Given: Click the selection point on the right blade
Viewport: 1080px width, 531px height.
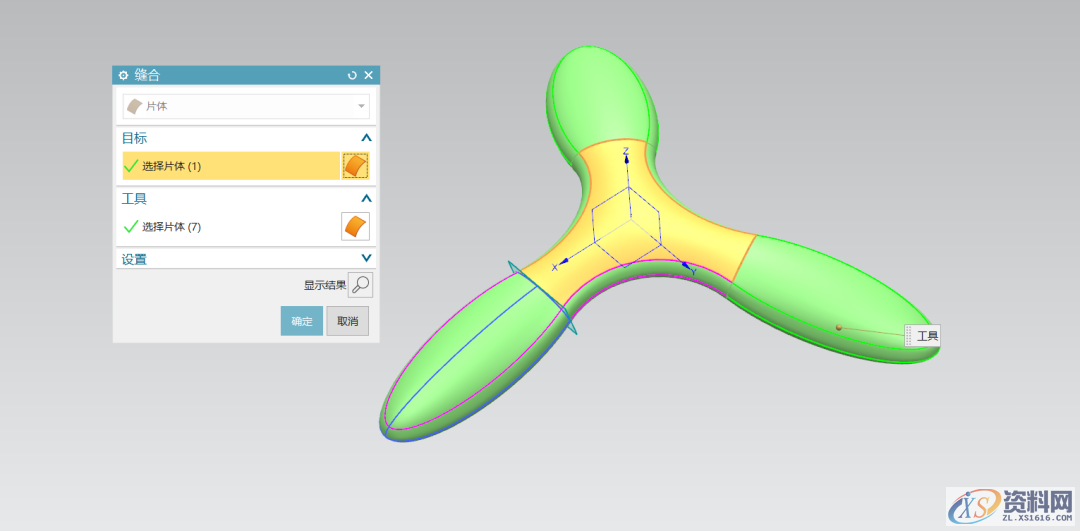Looking at the screenshot, I should tap(839, 327).
